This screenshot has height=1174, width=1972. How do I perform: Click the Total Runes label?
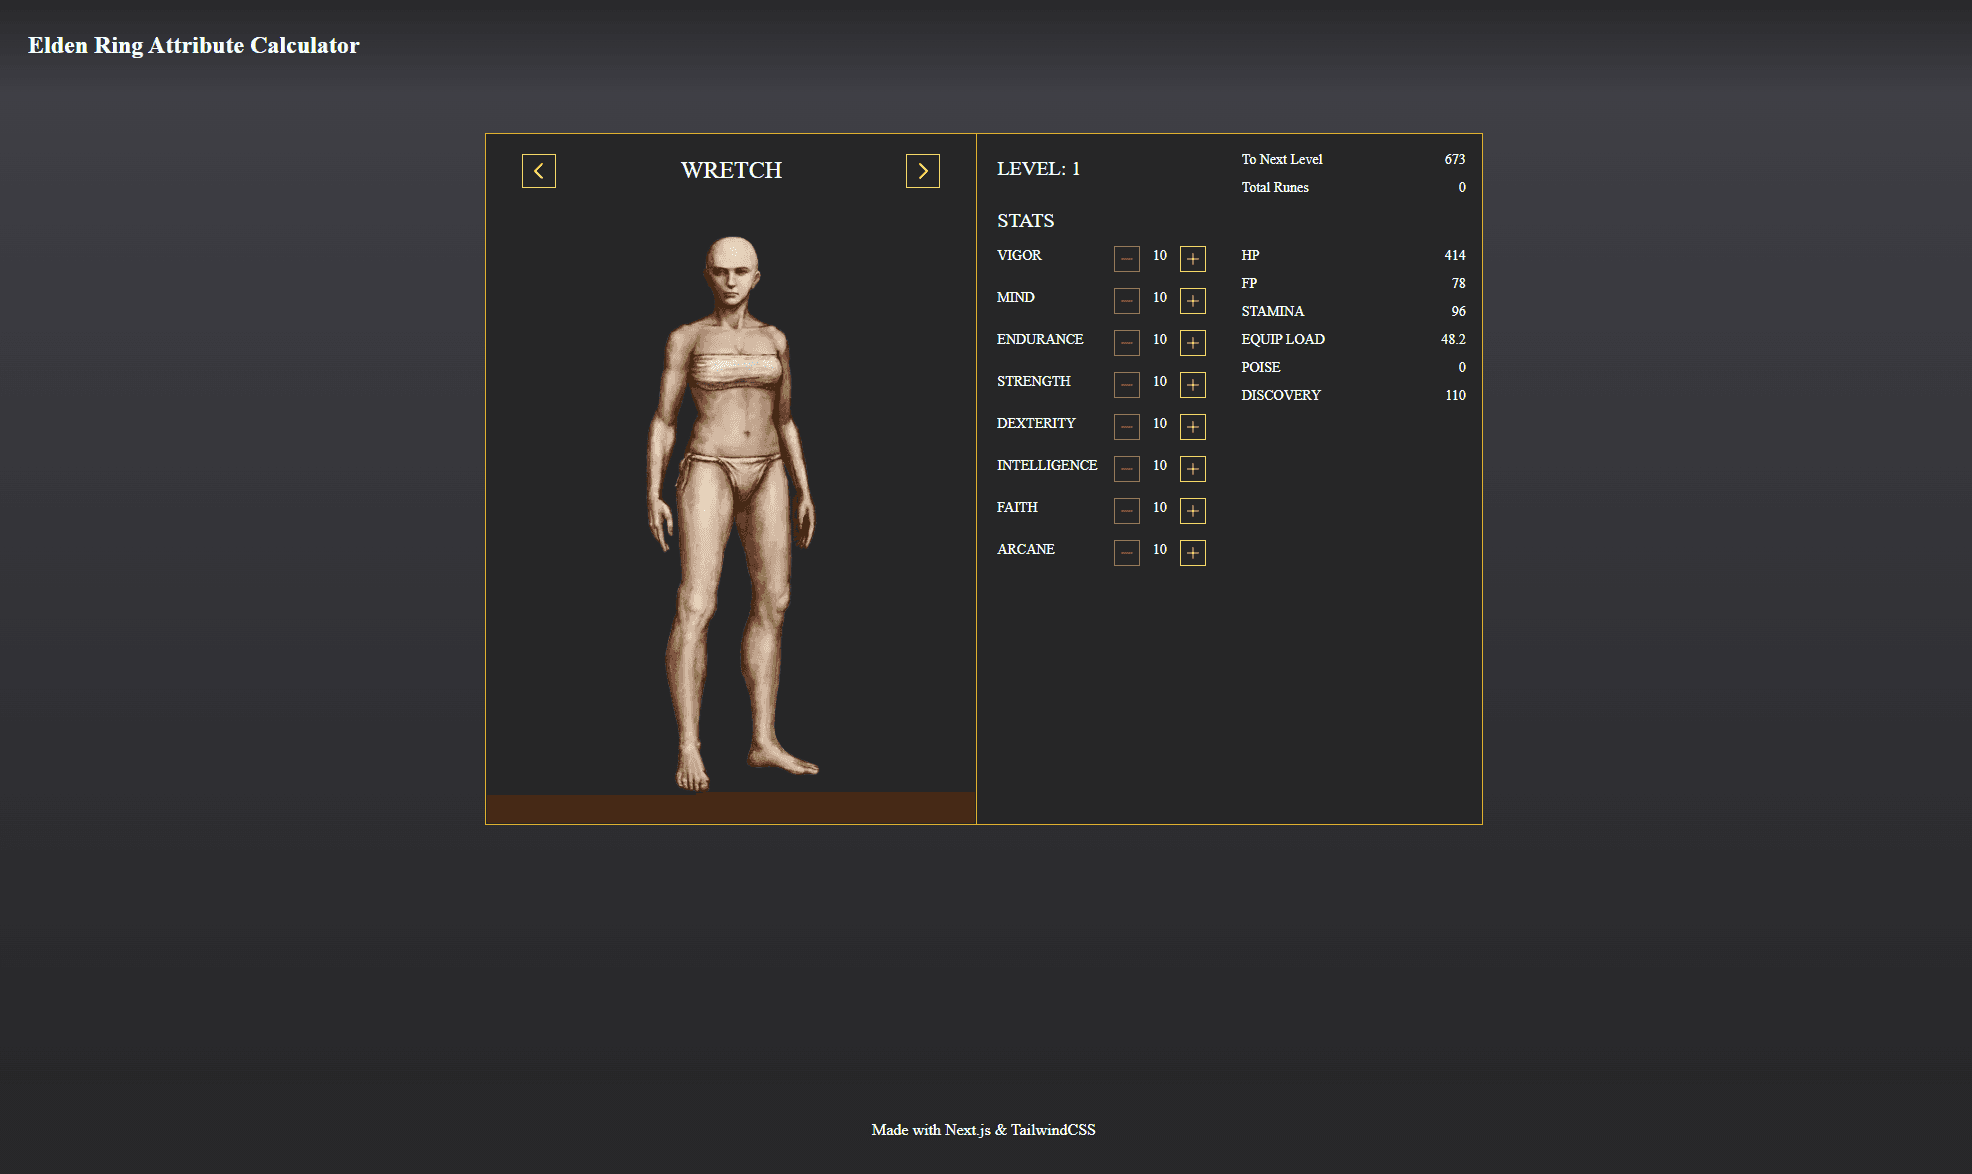[x=1275, y=187]
